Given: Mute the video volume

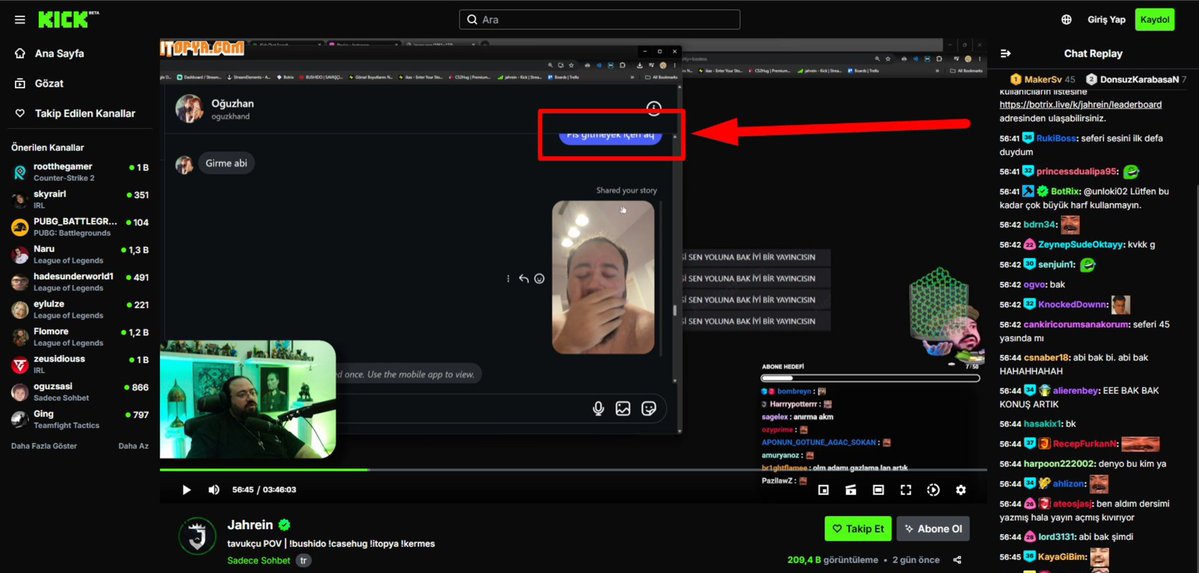Looking at the screenshot, I should [214, 490].
